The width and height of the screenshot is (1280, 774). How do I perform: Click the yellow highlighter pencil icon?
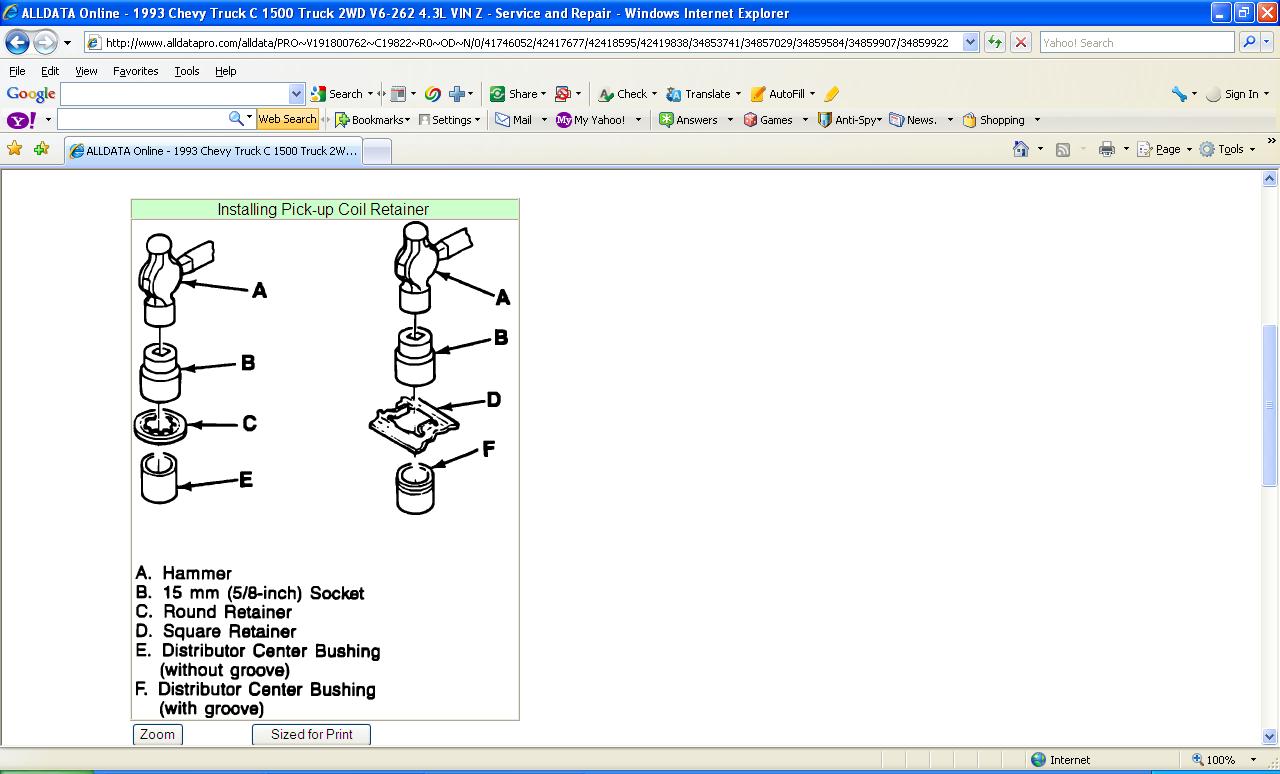[x=831, y=94]
